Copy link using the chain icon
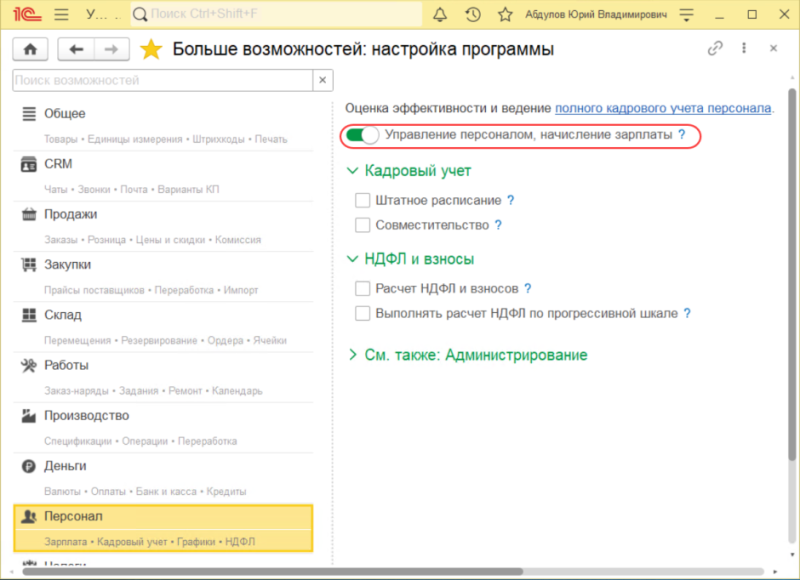The image size is (800, 580). tap(715, 49)
